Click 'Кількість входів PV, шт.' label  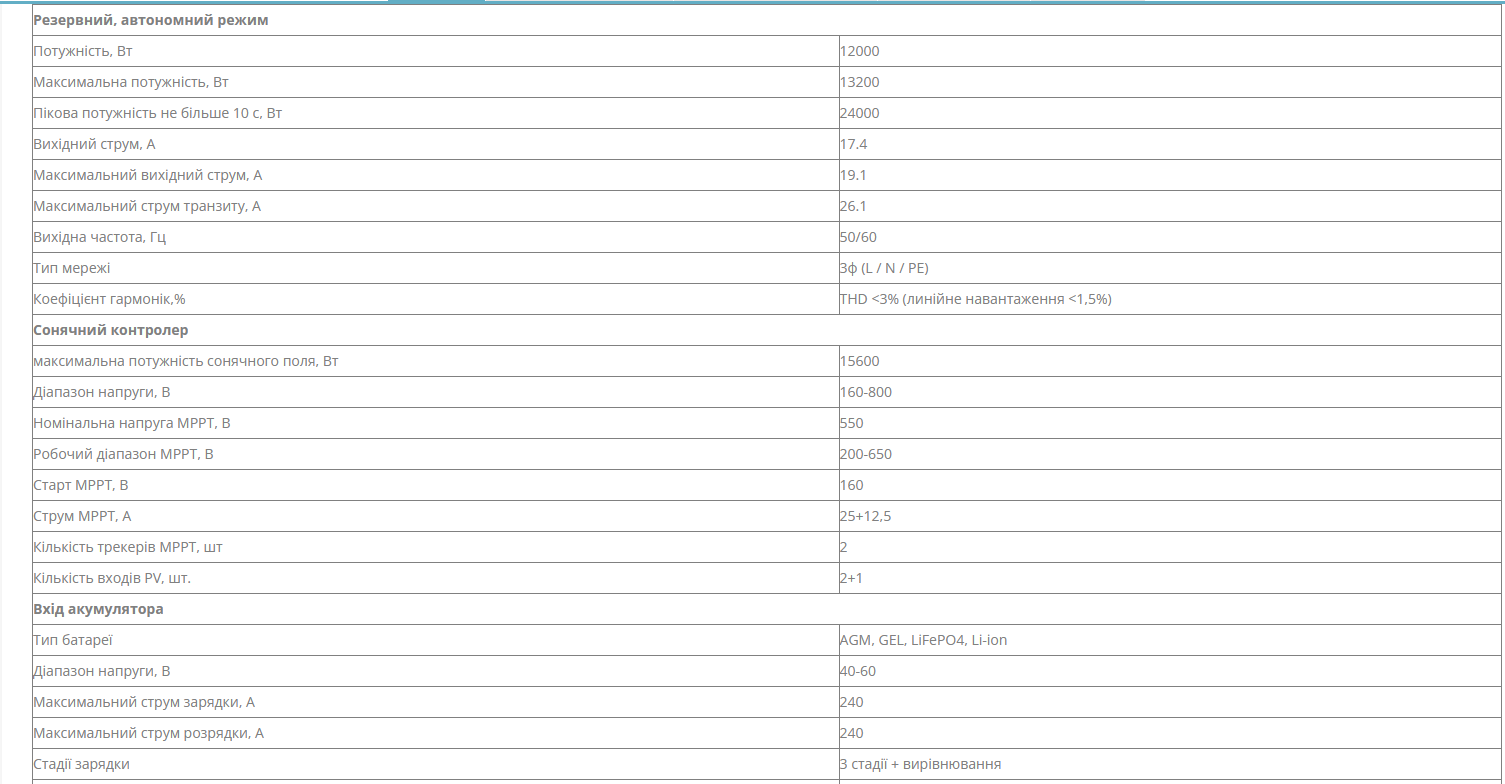pyautogui.click(x=112, y=578)
